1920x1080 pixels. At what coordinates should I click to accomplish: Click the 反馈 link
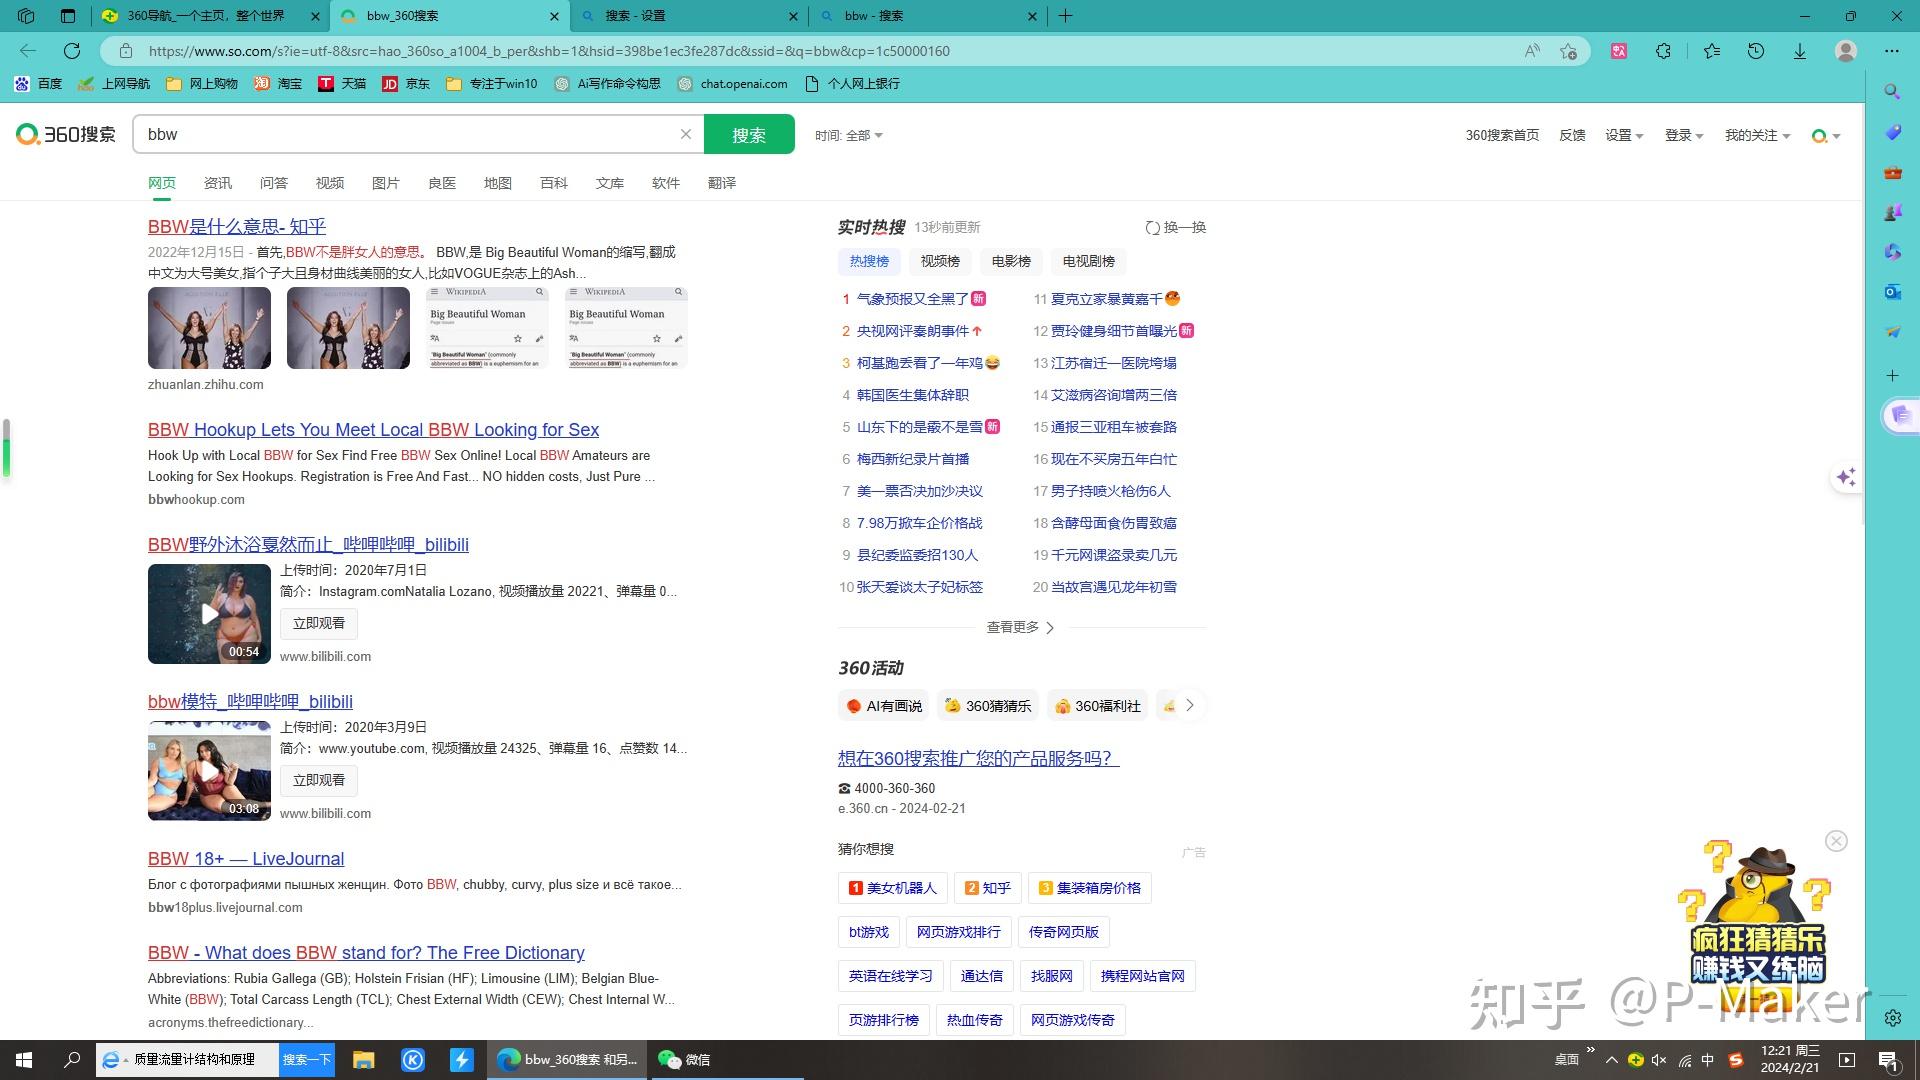pos(1572,135)
